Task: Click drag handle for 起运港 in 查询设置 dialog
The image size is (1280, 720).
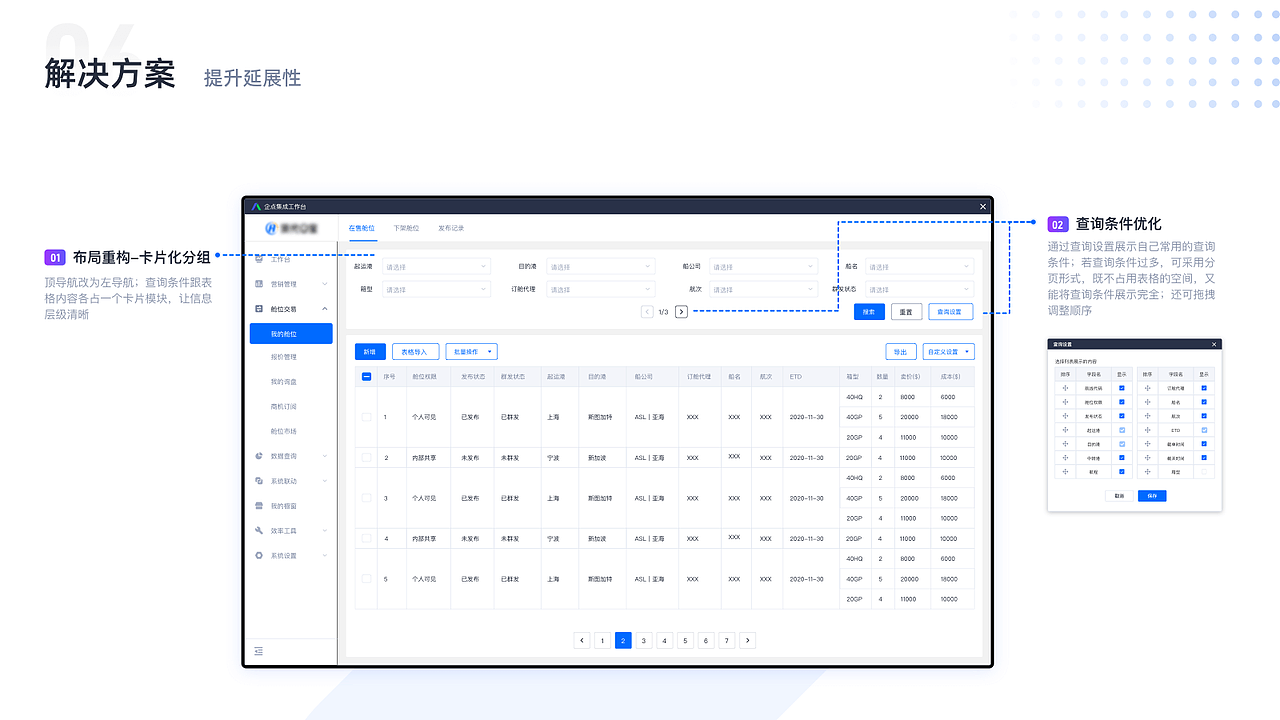Action: pyautogui.click(x=1065, y=430)
